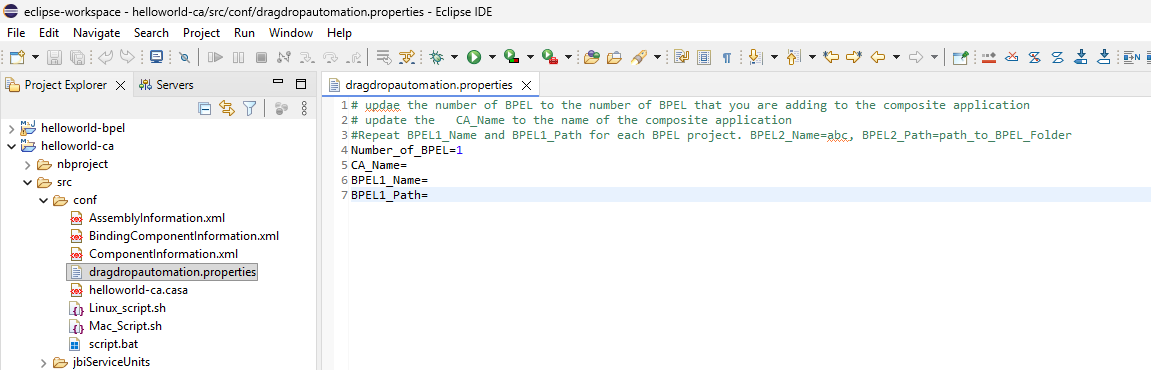Click the Terminate (stop) debug icon

pos(261,57)
